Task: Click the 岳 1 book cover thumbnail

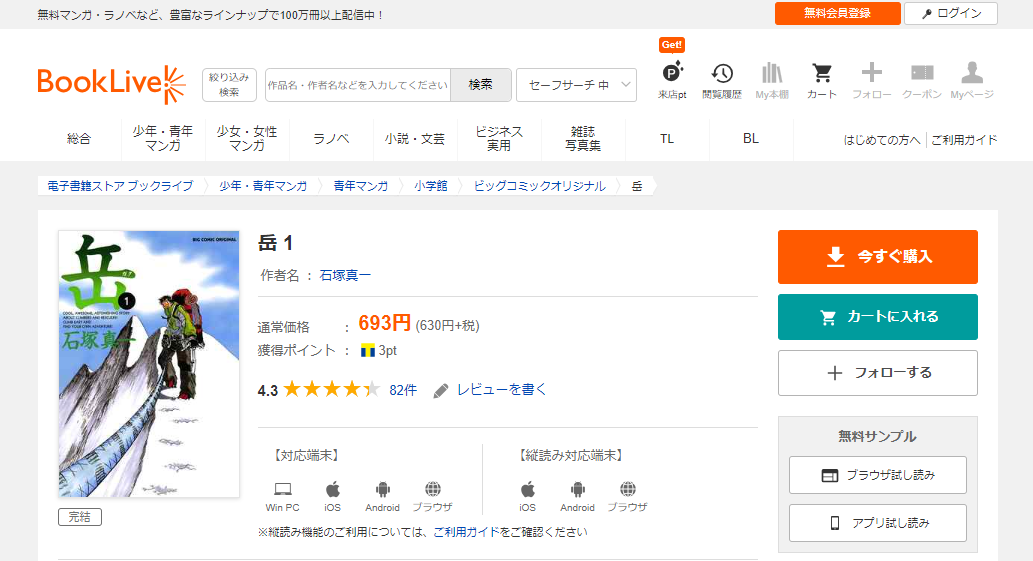Action: tap(149, 364)
